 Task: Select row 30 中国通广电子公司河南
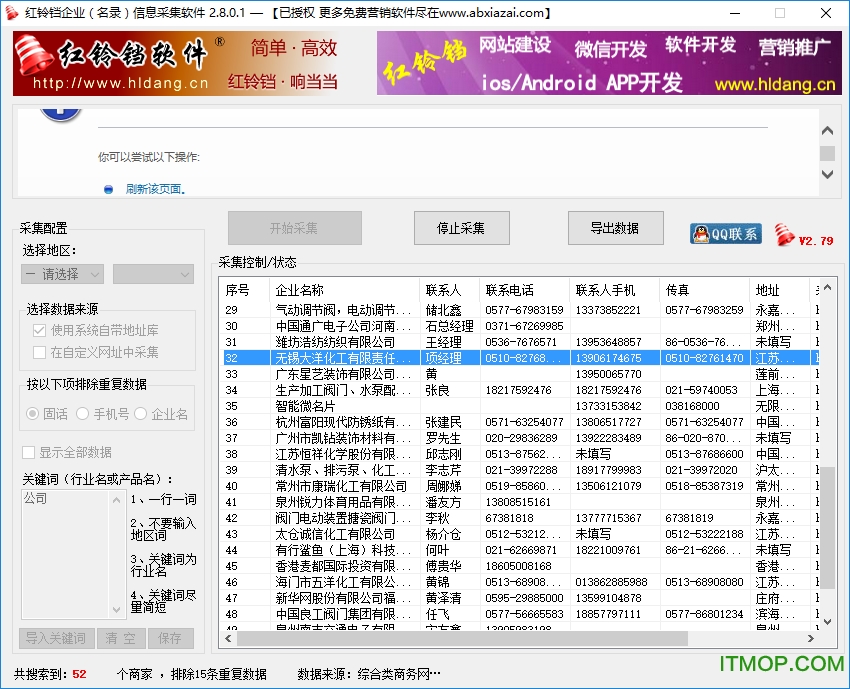[x=520, y=326]
